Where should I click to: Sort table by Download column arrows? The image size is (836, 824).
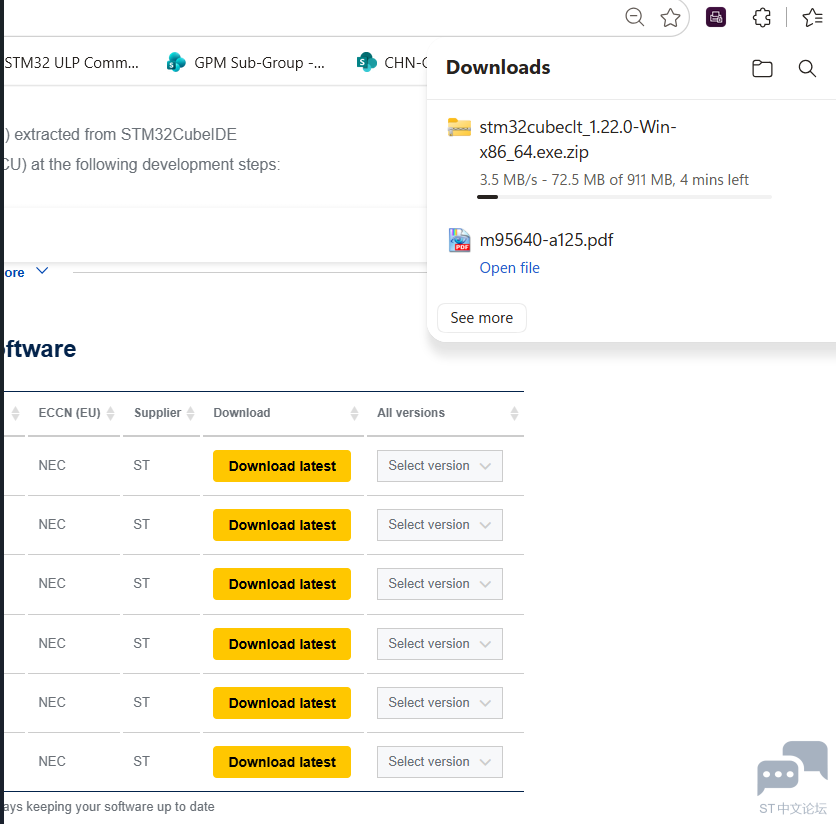pyautogui.click(x=354, y=413)
